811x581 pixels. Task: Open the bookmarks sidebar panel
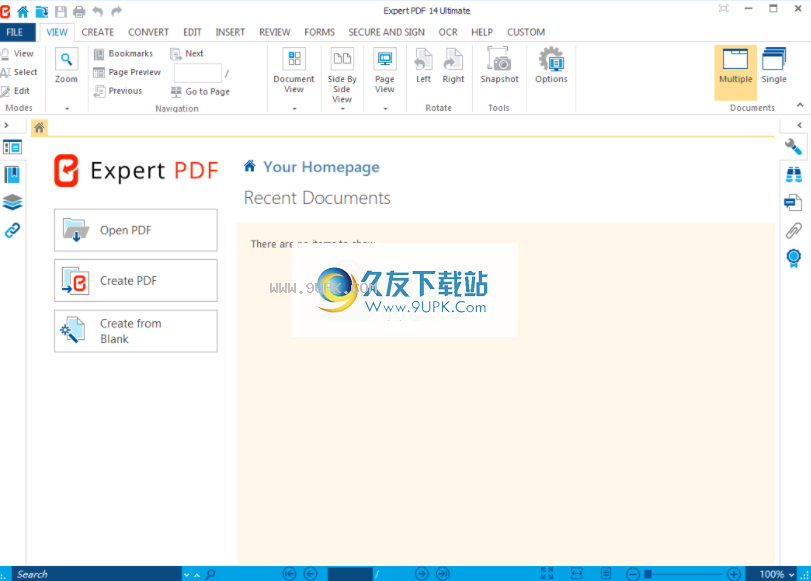coord(12,175)
